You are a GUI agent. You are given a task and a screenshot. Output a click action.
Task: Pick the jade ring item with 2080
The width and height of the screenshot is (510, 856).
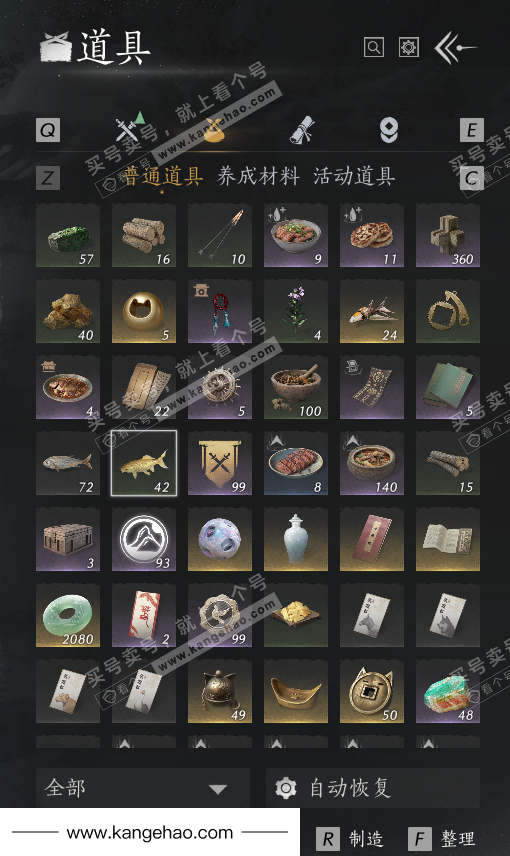[x=68, y=615]
